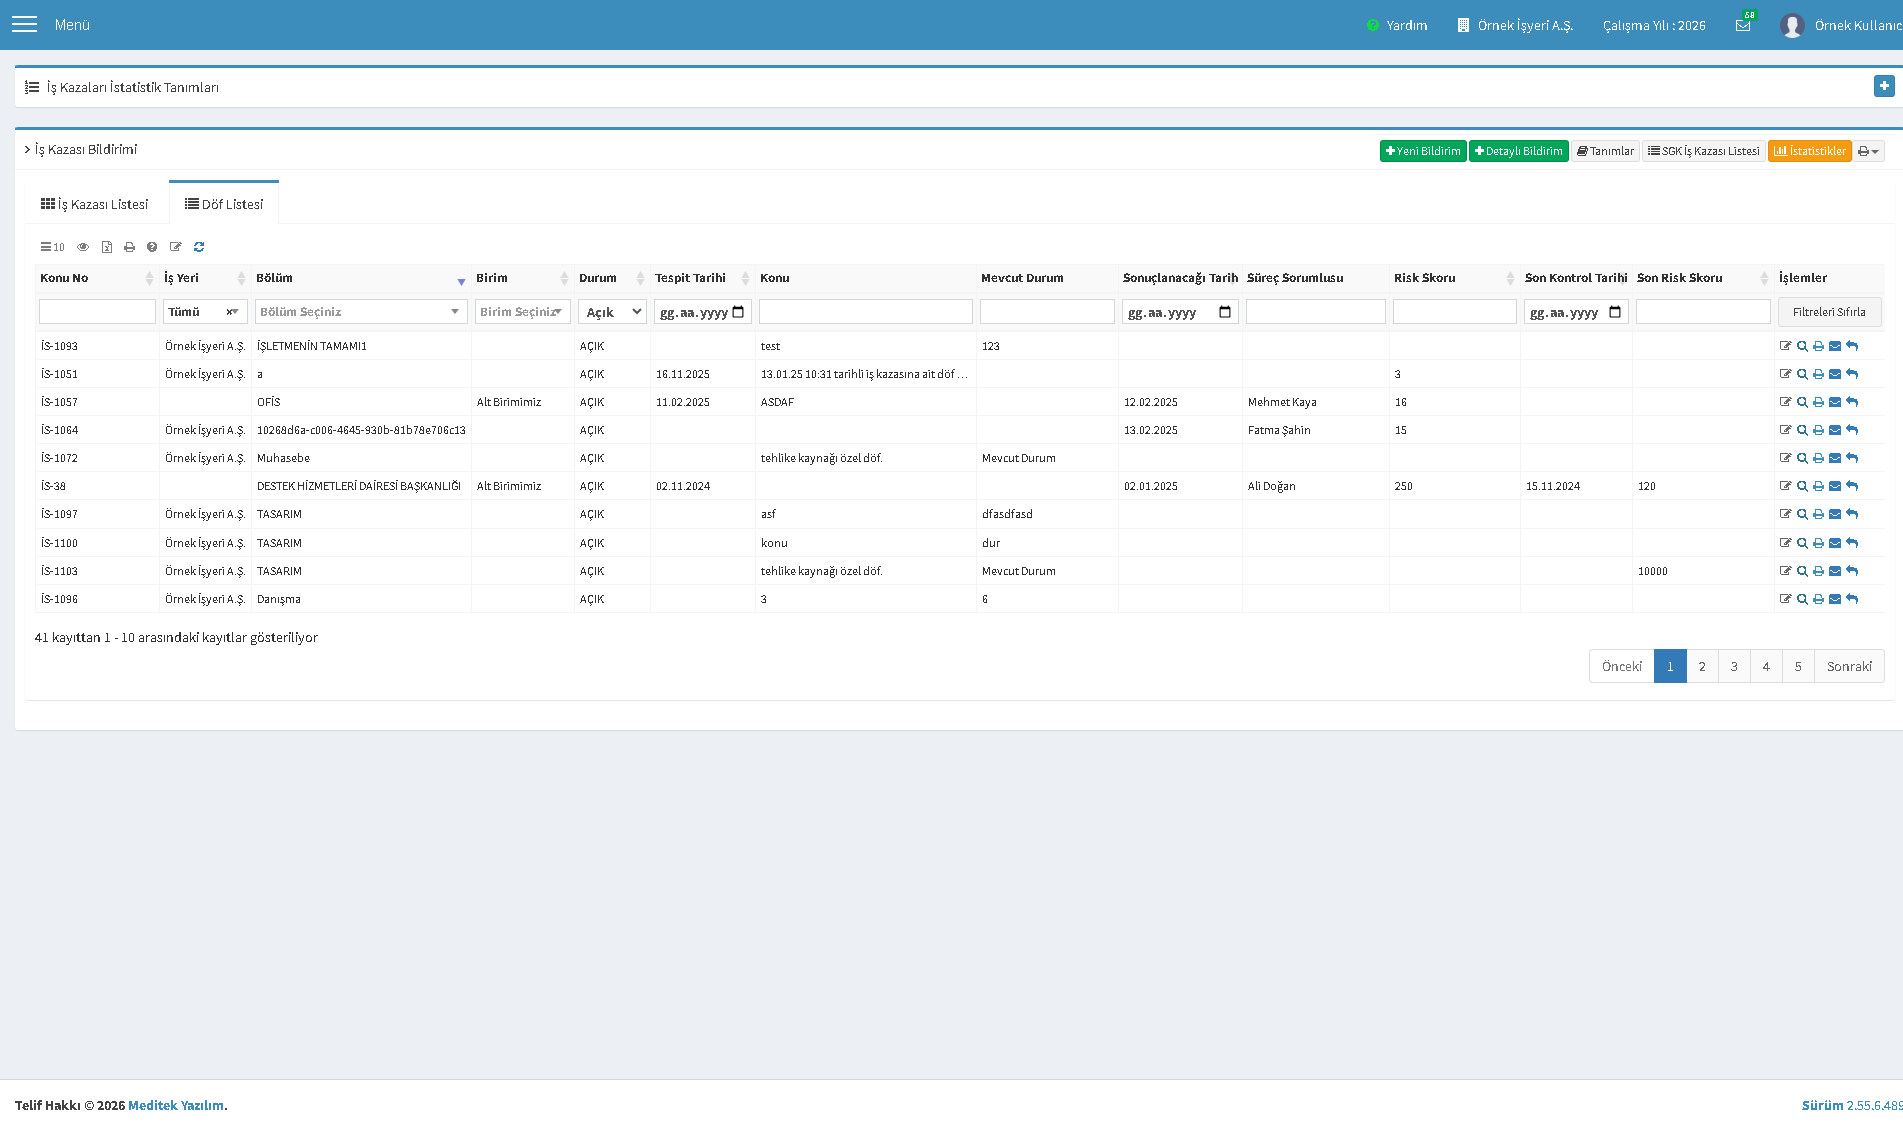
Task: Send mail for record İS-1064
Action: (1835, 430)
